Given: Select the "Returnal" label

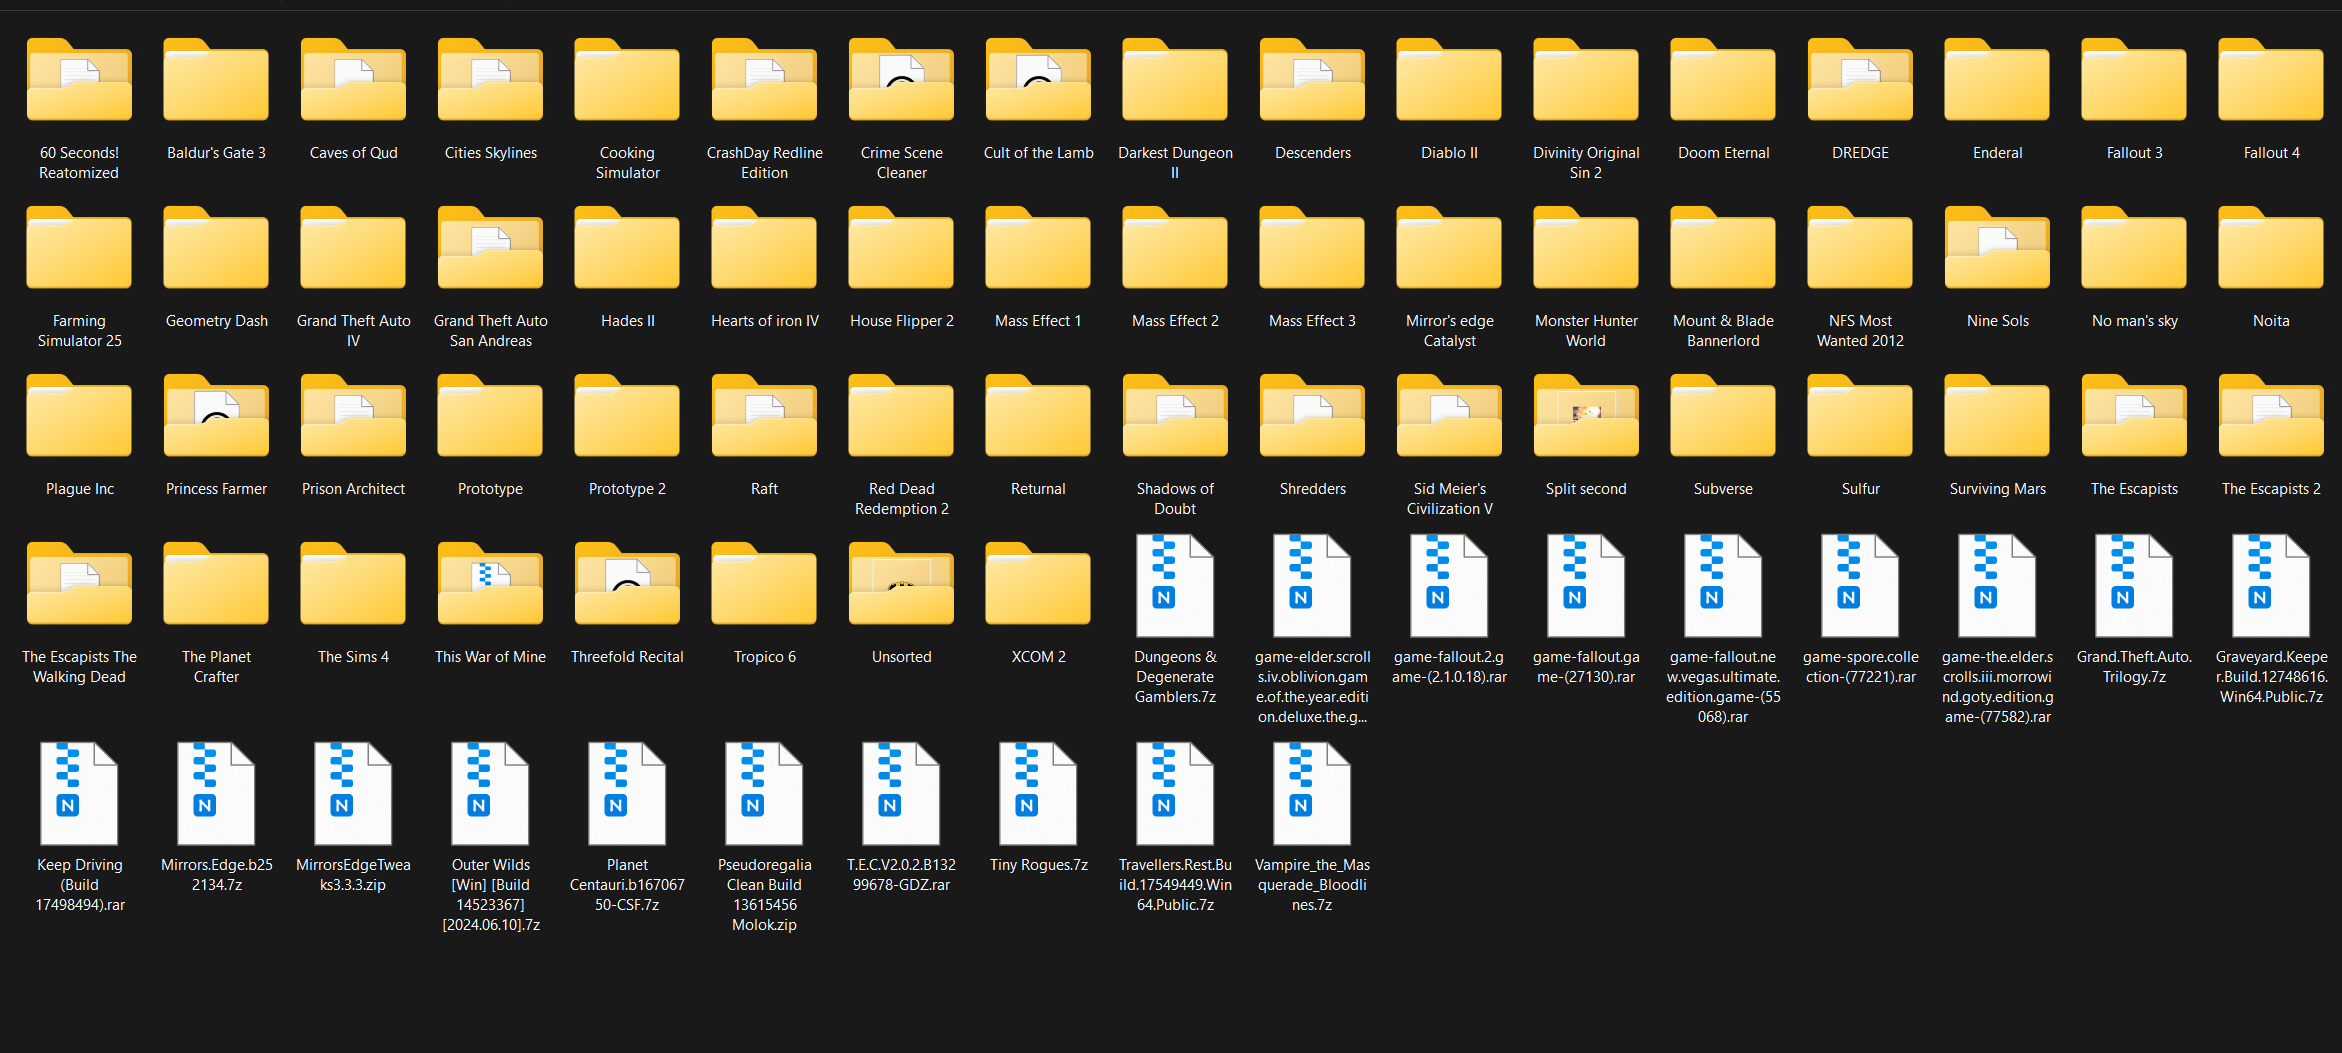Looking at the screenshot, I should click(1038, 489).
